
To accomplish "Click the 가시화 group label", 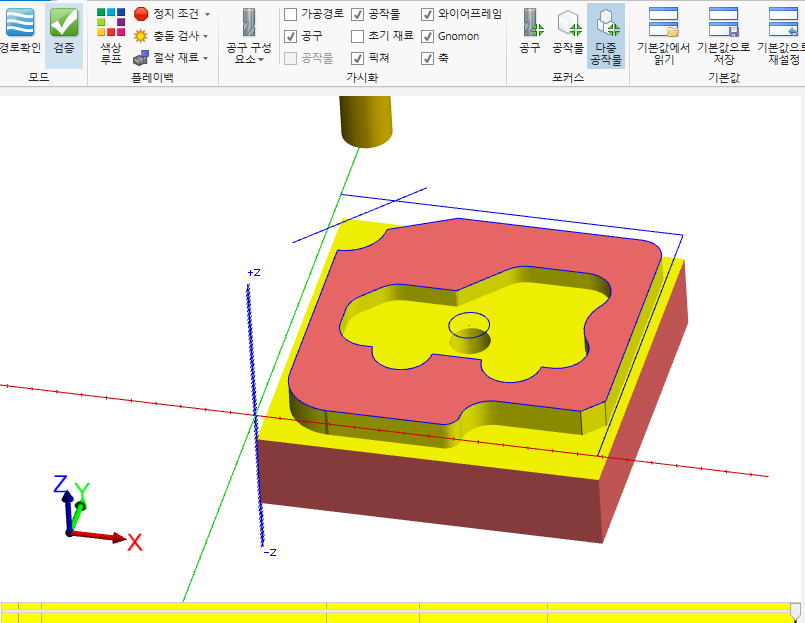I will pyautogui.click(x=362, y=78).
